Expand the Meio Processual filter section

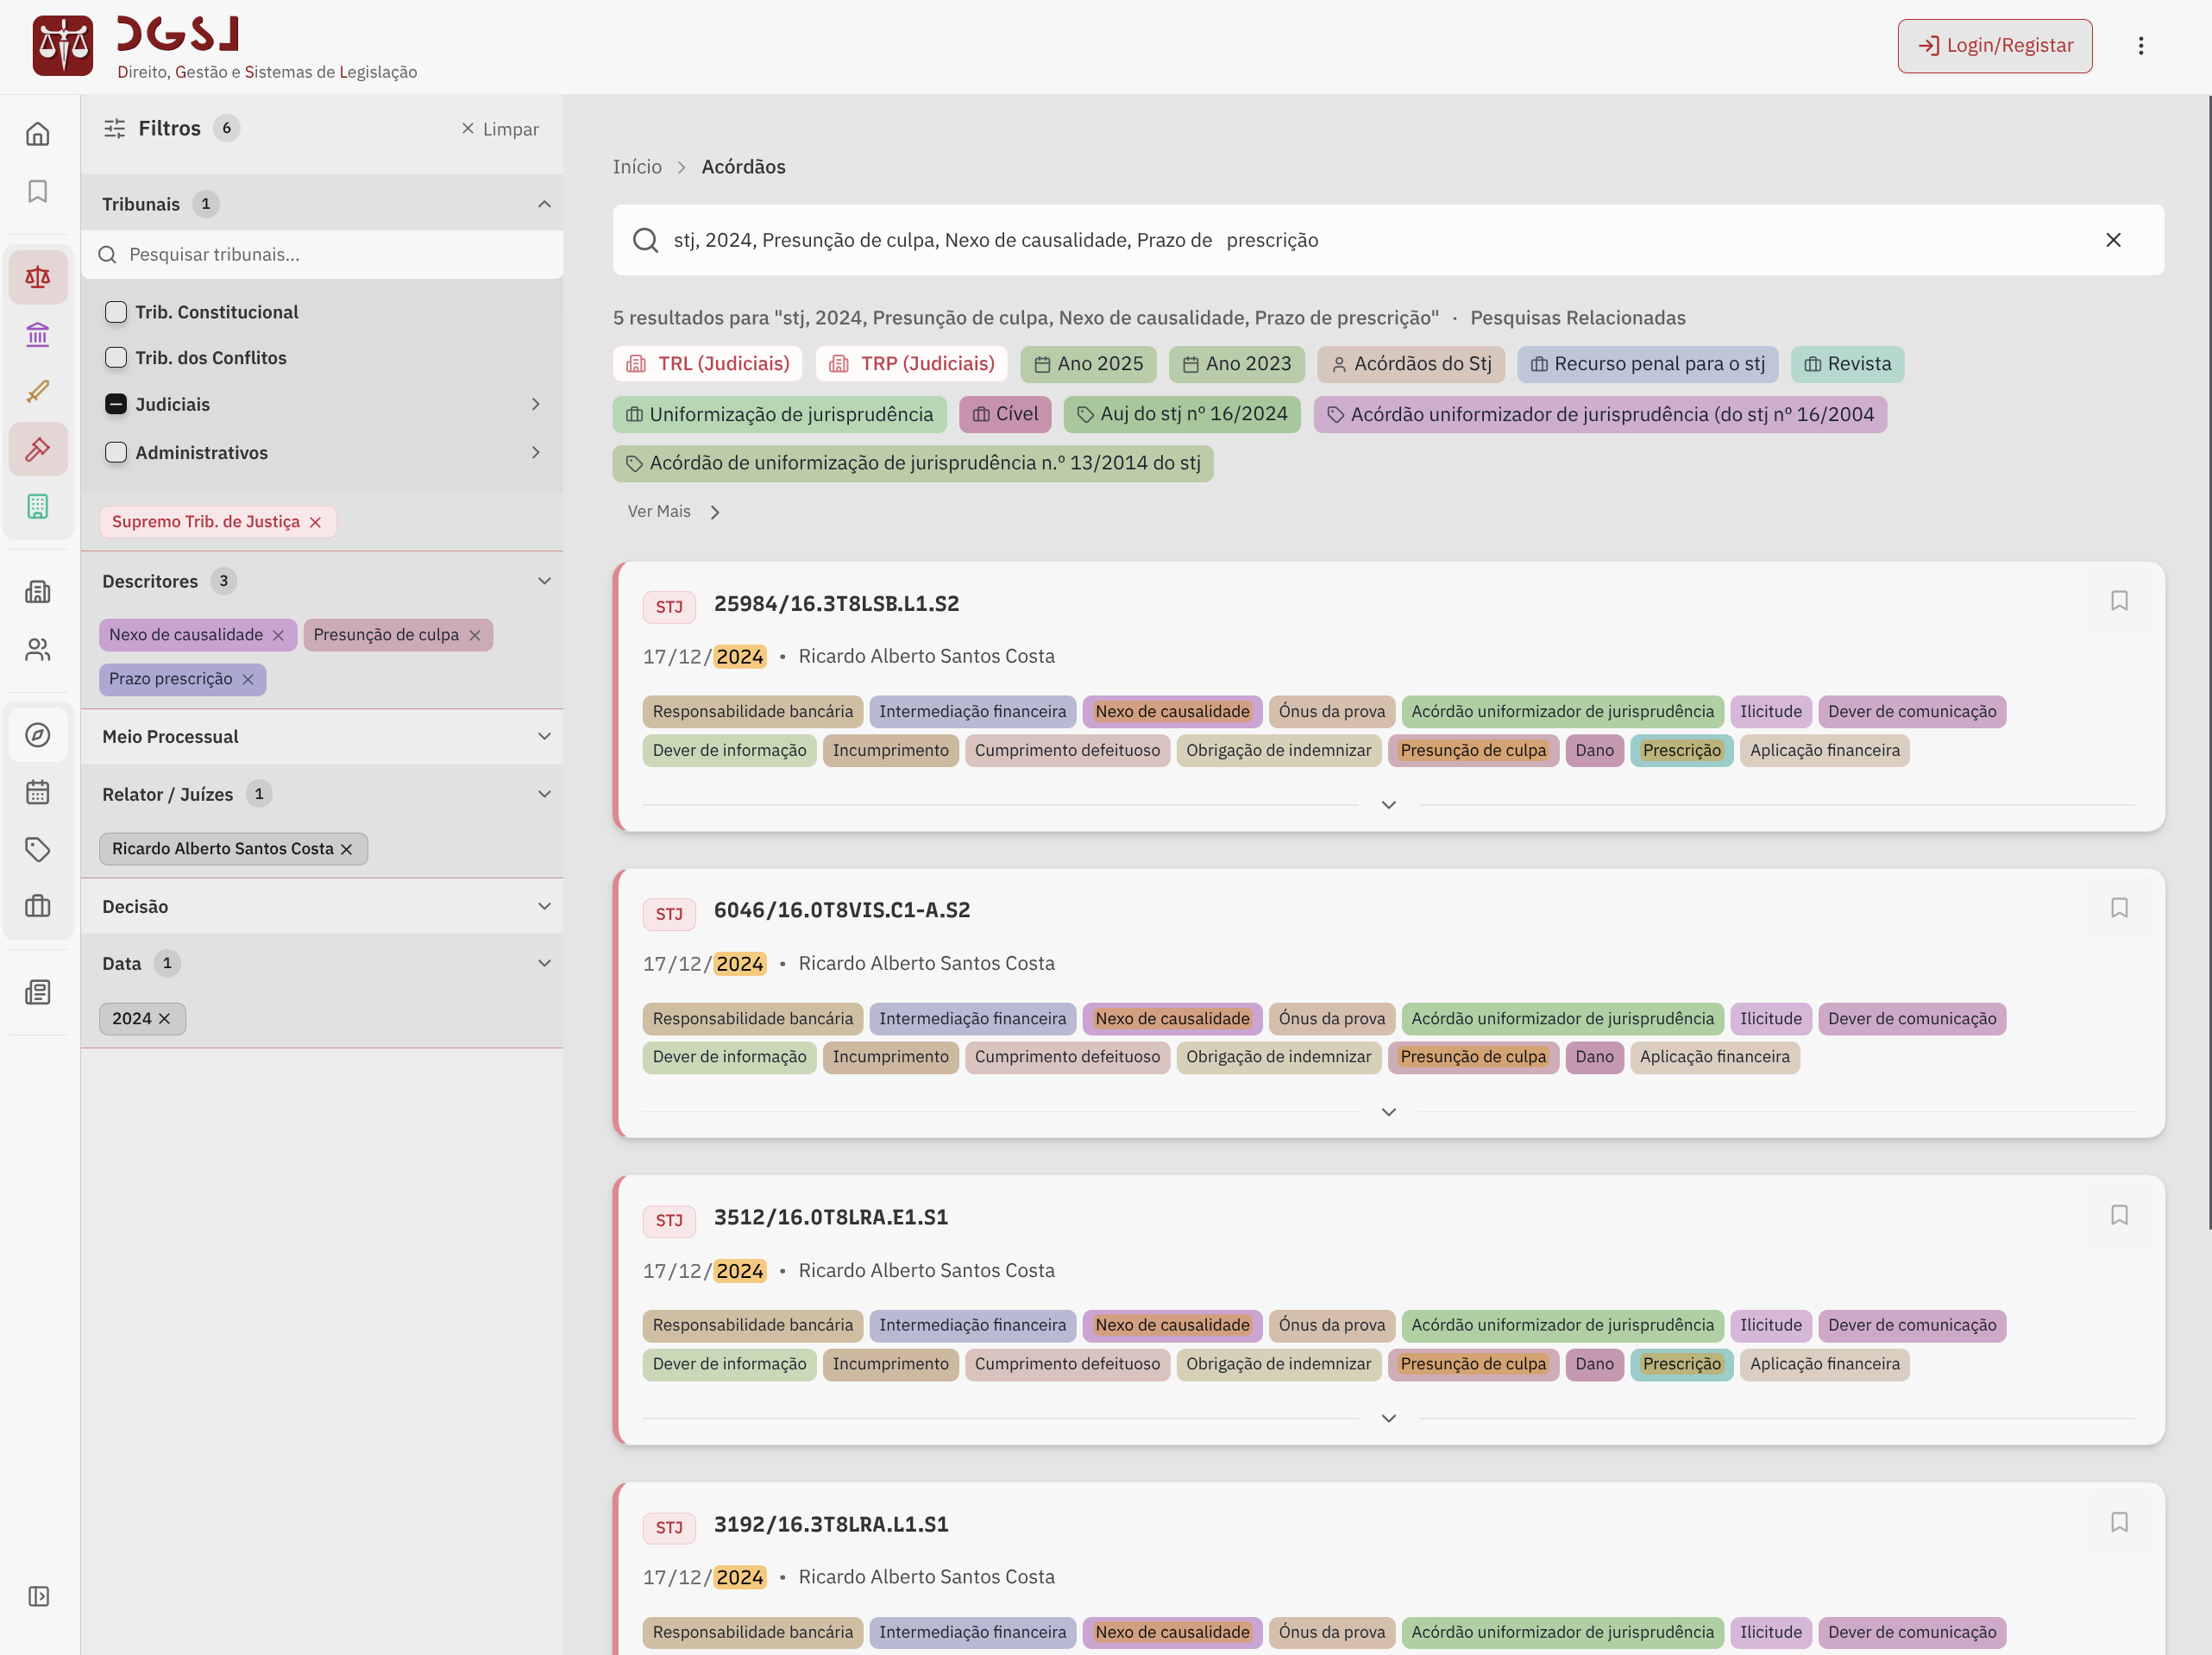(544, 737)
